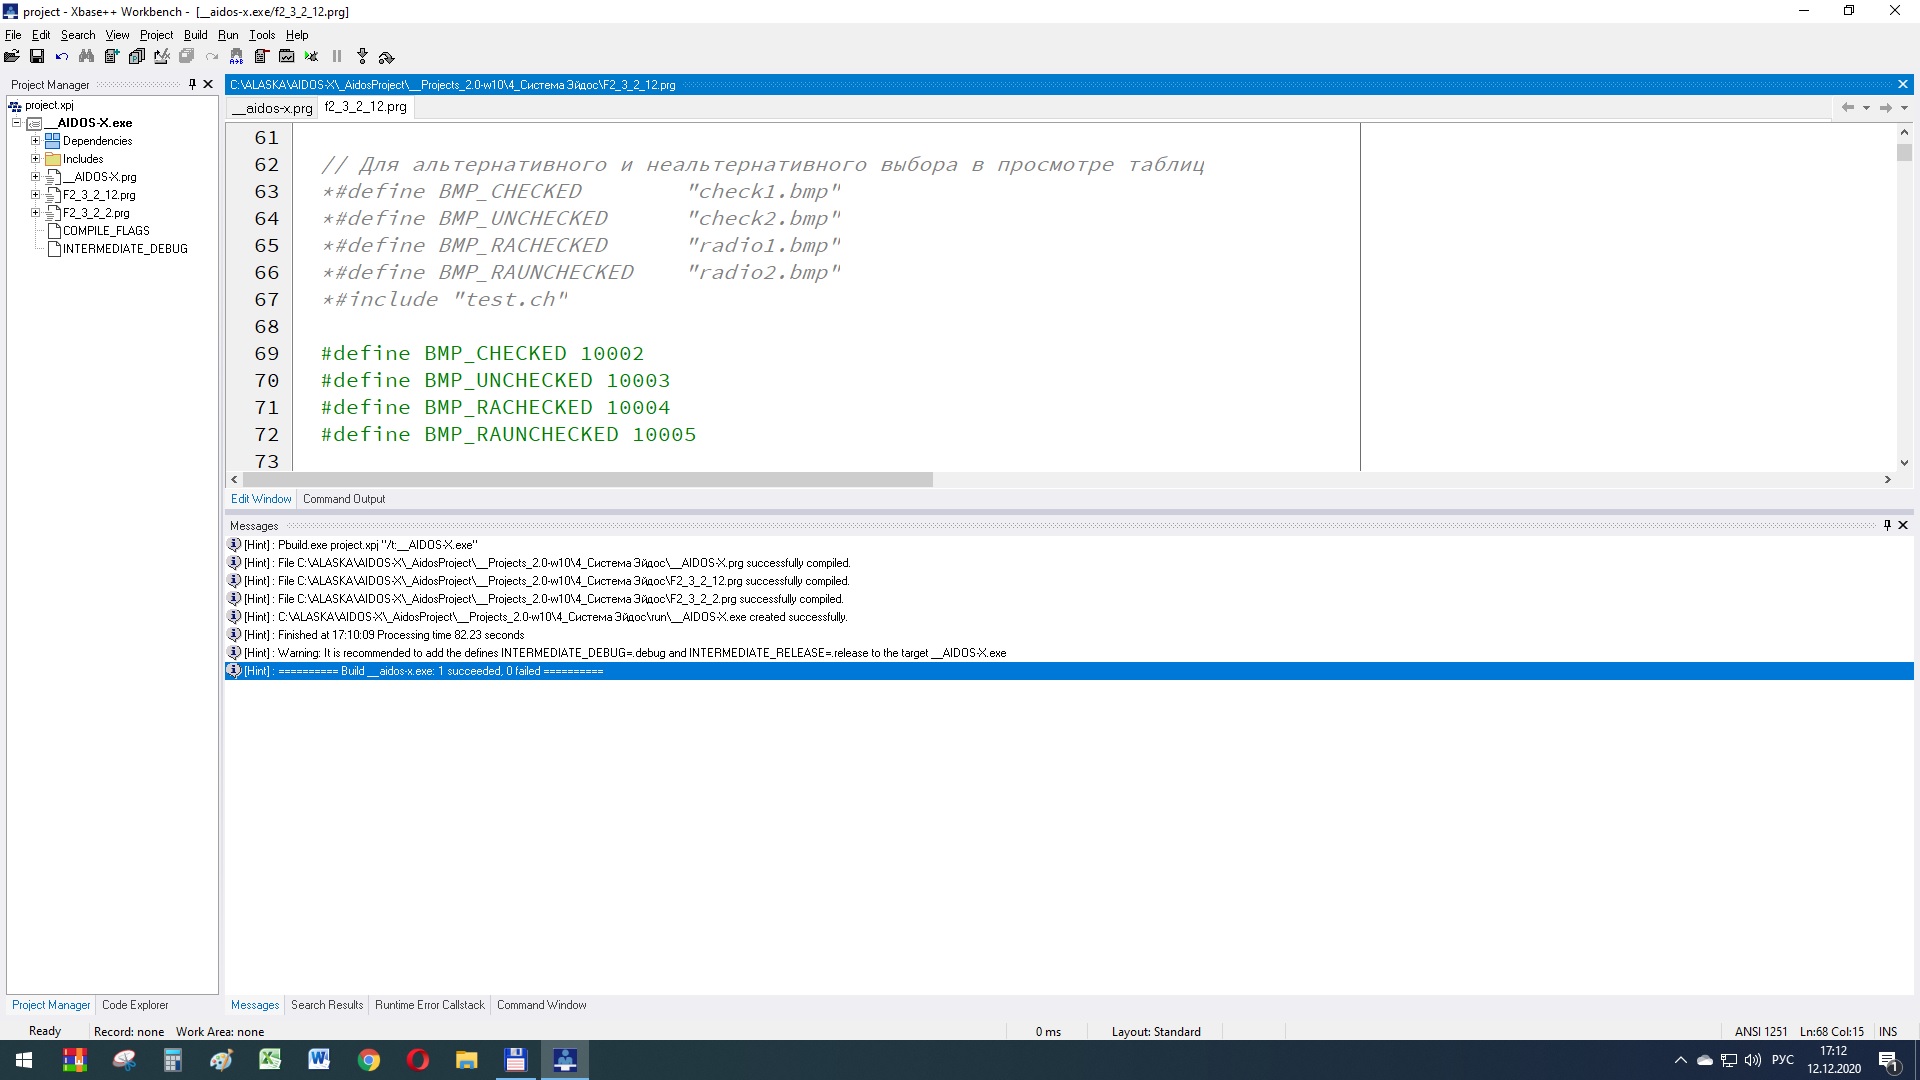Click the Undo toolbar icon
Viewport: 1920px width, 1080px height.
(x=62, y=57)
